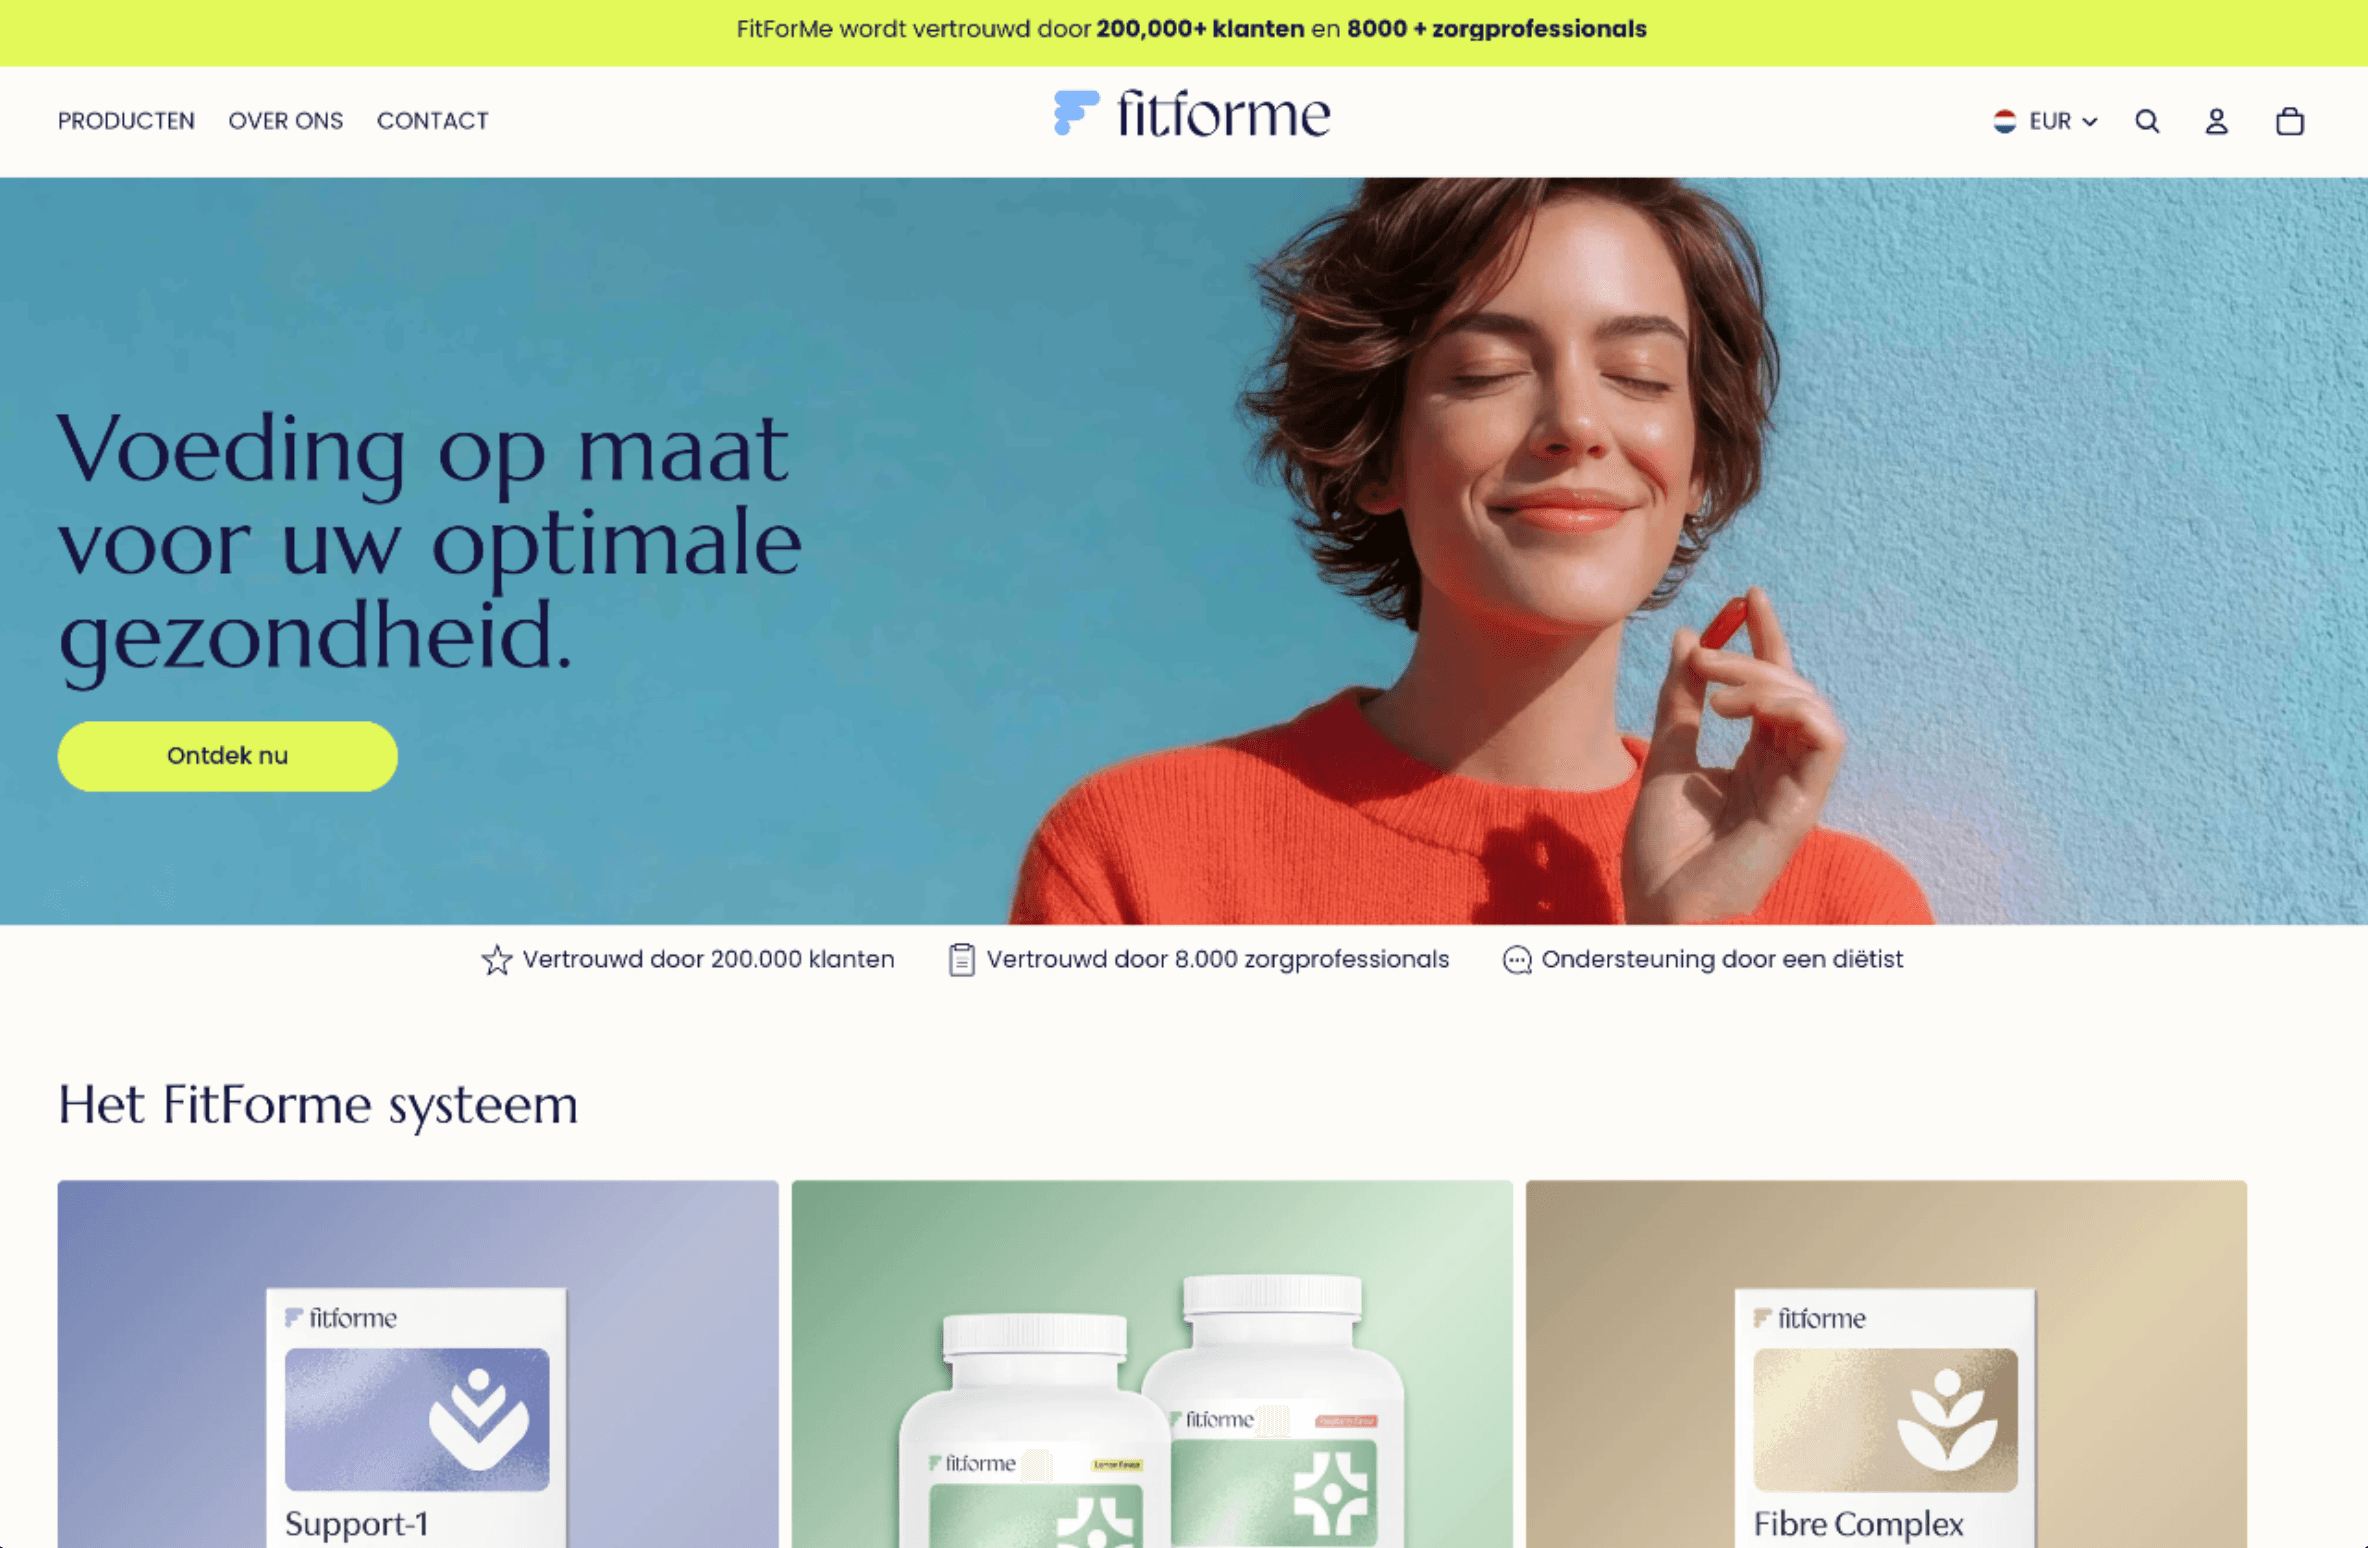Screen dimensions: 2368x1548
Task: Click the Netherlands flag icon
Action: pyautogui.click(x=2004, y=121)
